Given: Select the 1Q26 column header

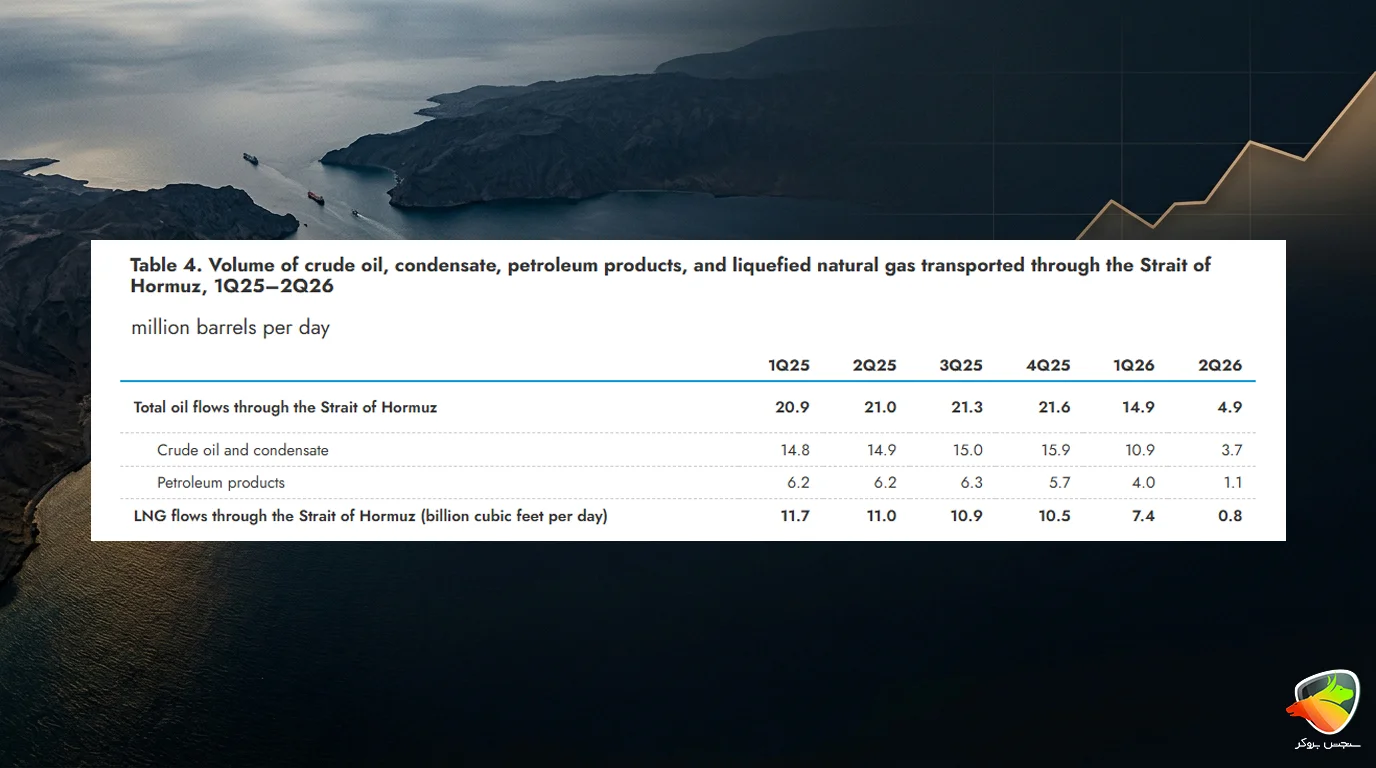Looking at the screenshot, I should coord(1134,365).
